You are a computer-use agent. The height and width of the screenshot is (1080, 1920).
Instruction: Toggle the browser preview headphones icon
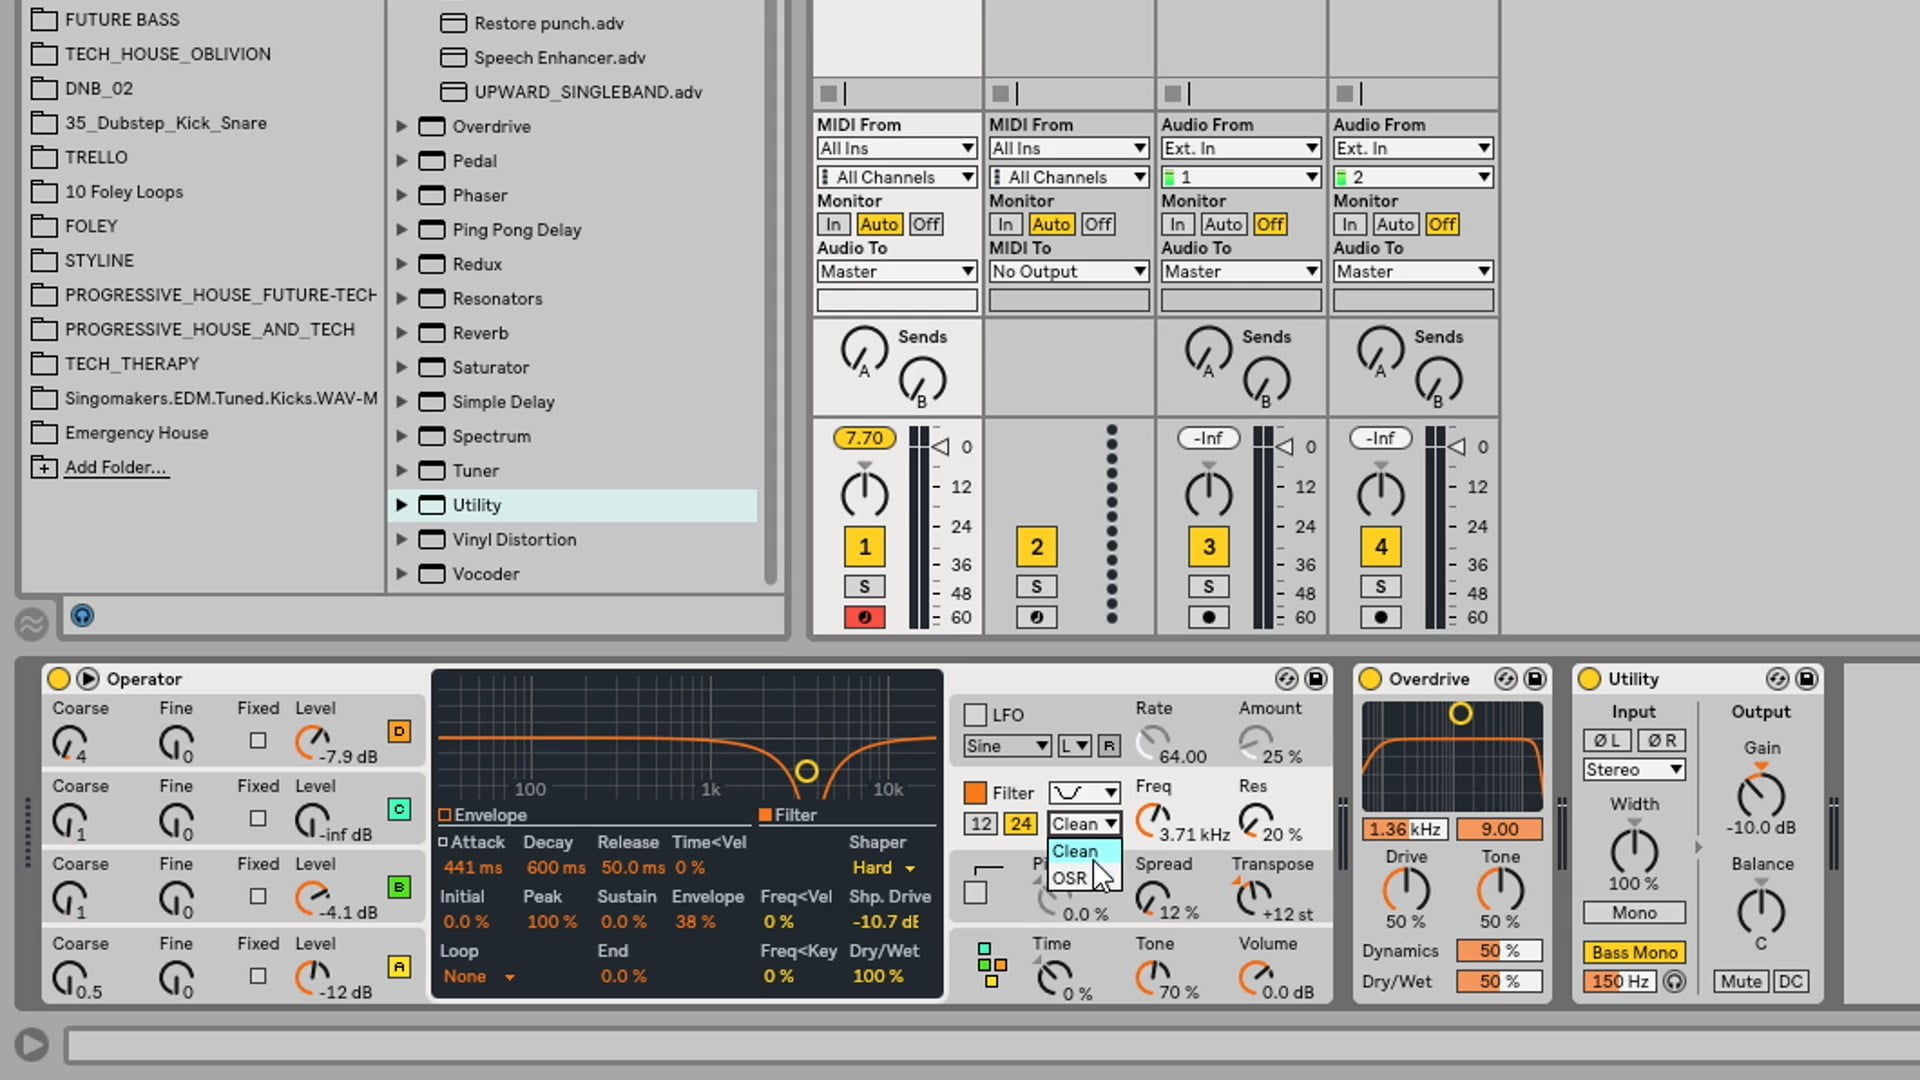(x=82, y=615)
